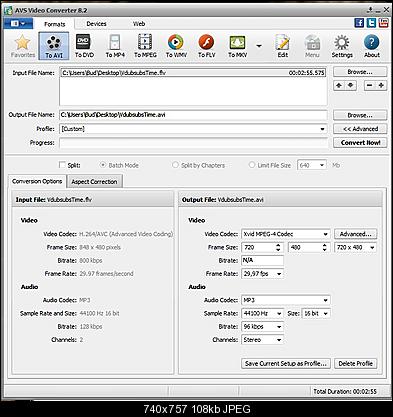Switch to the Devices tab

point(96,24)
